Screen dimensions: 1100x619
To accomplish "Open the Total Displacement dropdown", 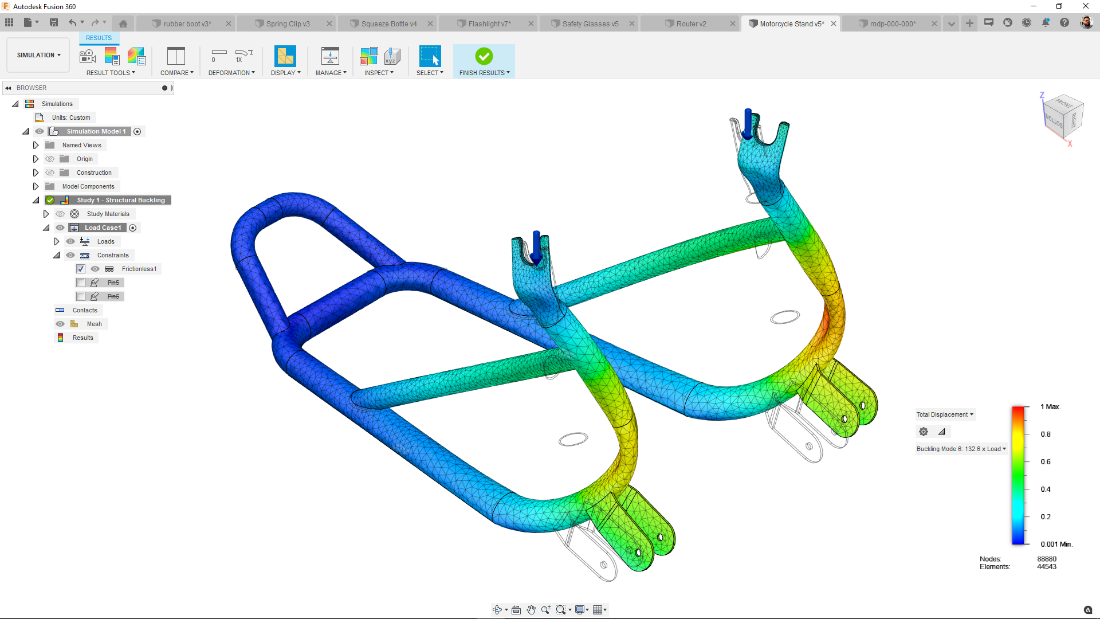I will click(x=943, y=413).
